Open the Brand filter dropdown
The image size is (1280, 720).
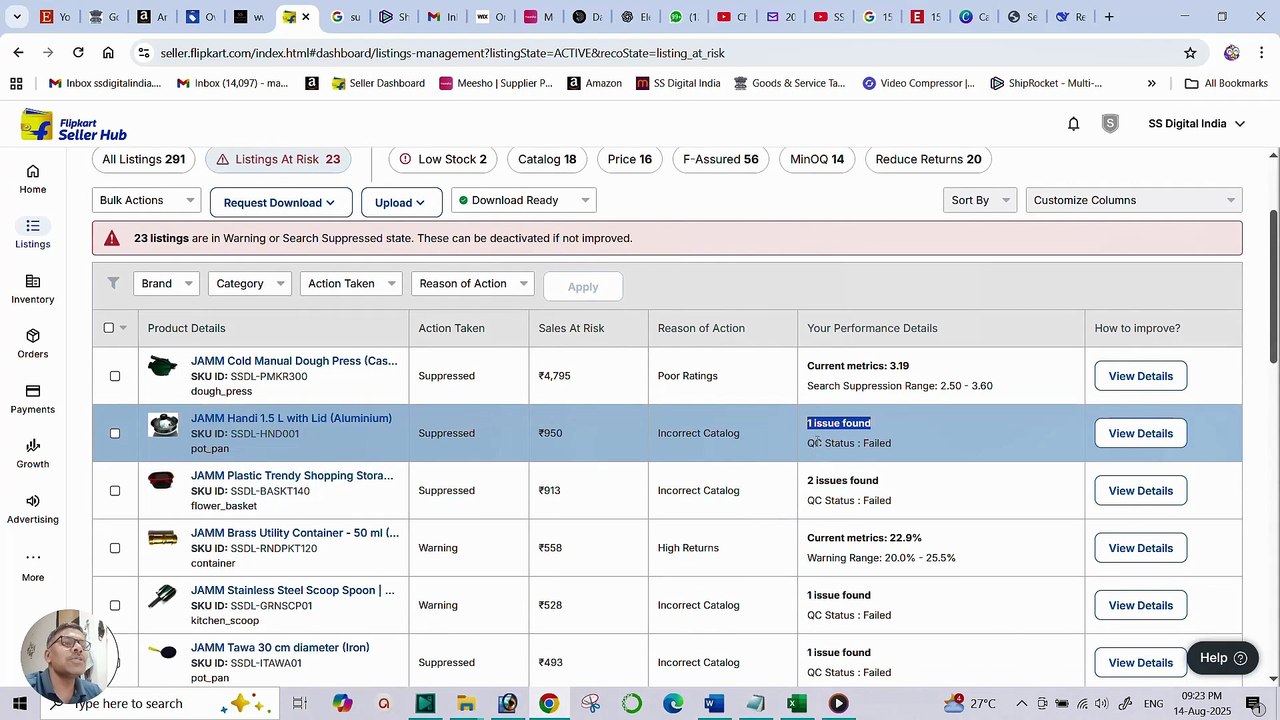pyautogui.click(x=166, y=284)
